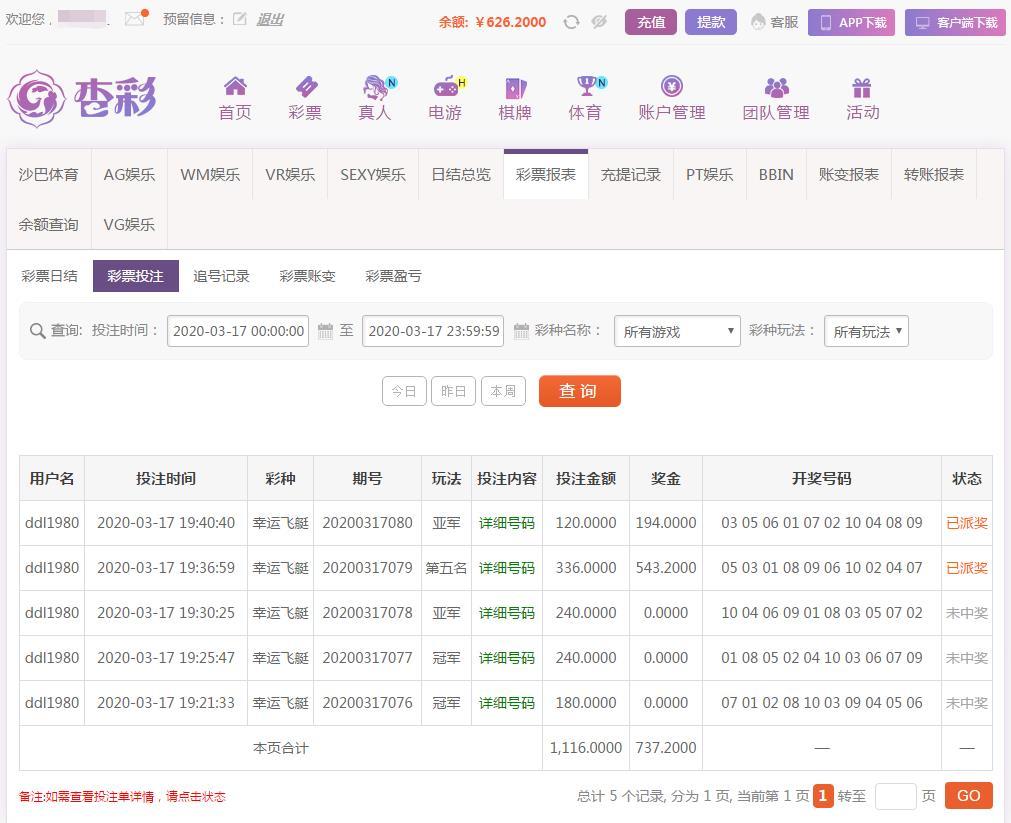
Task: Open the 团队管理 team icon
Action: pyautogui.click(x=776, y=87)
